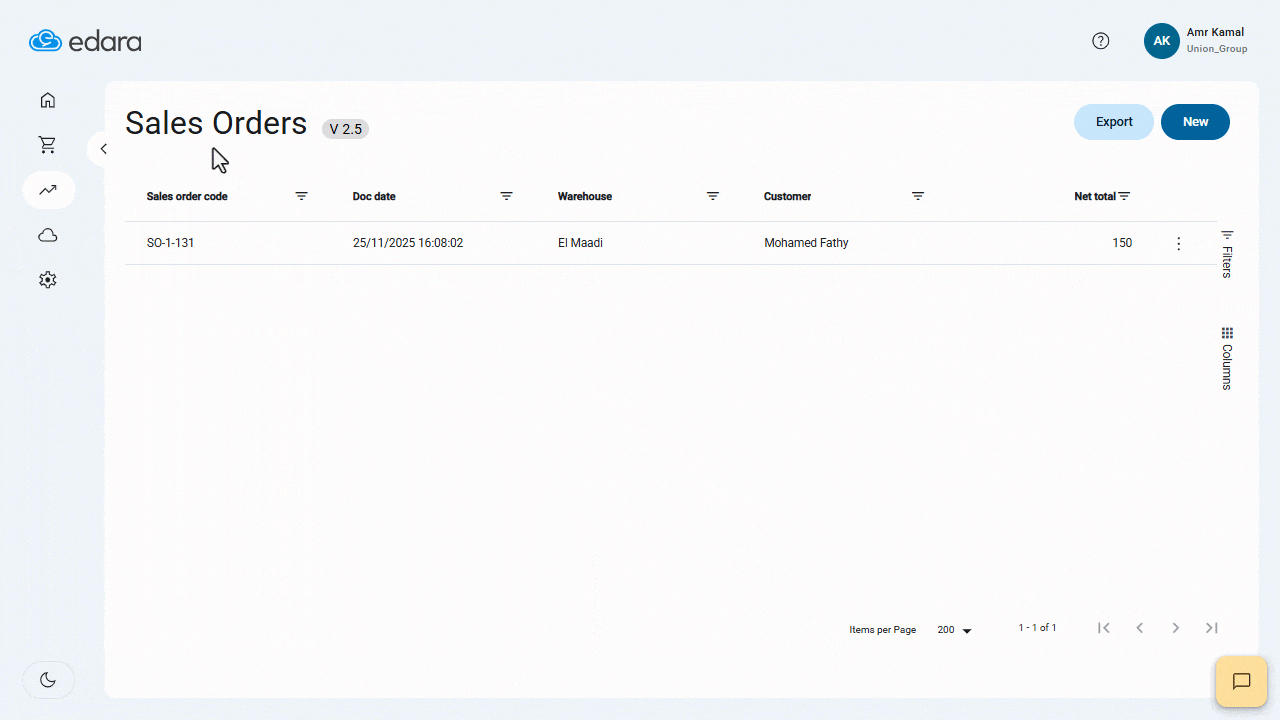This screenshot has height=720, width=1280.
Task: Open the Home page from sidebar
Action: [48, 100]
